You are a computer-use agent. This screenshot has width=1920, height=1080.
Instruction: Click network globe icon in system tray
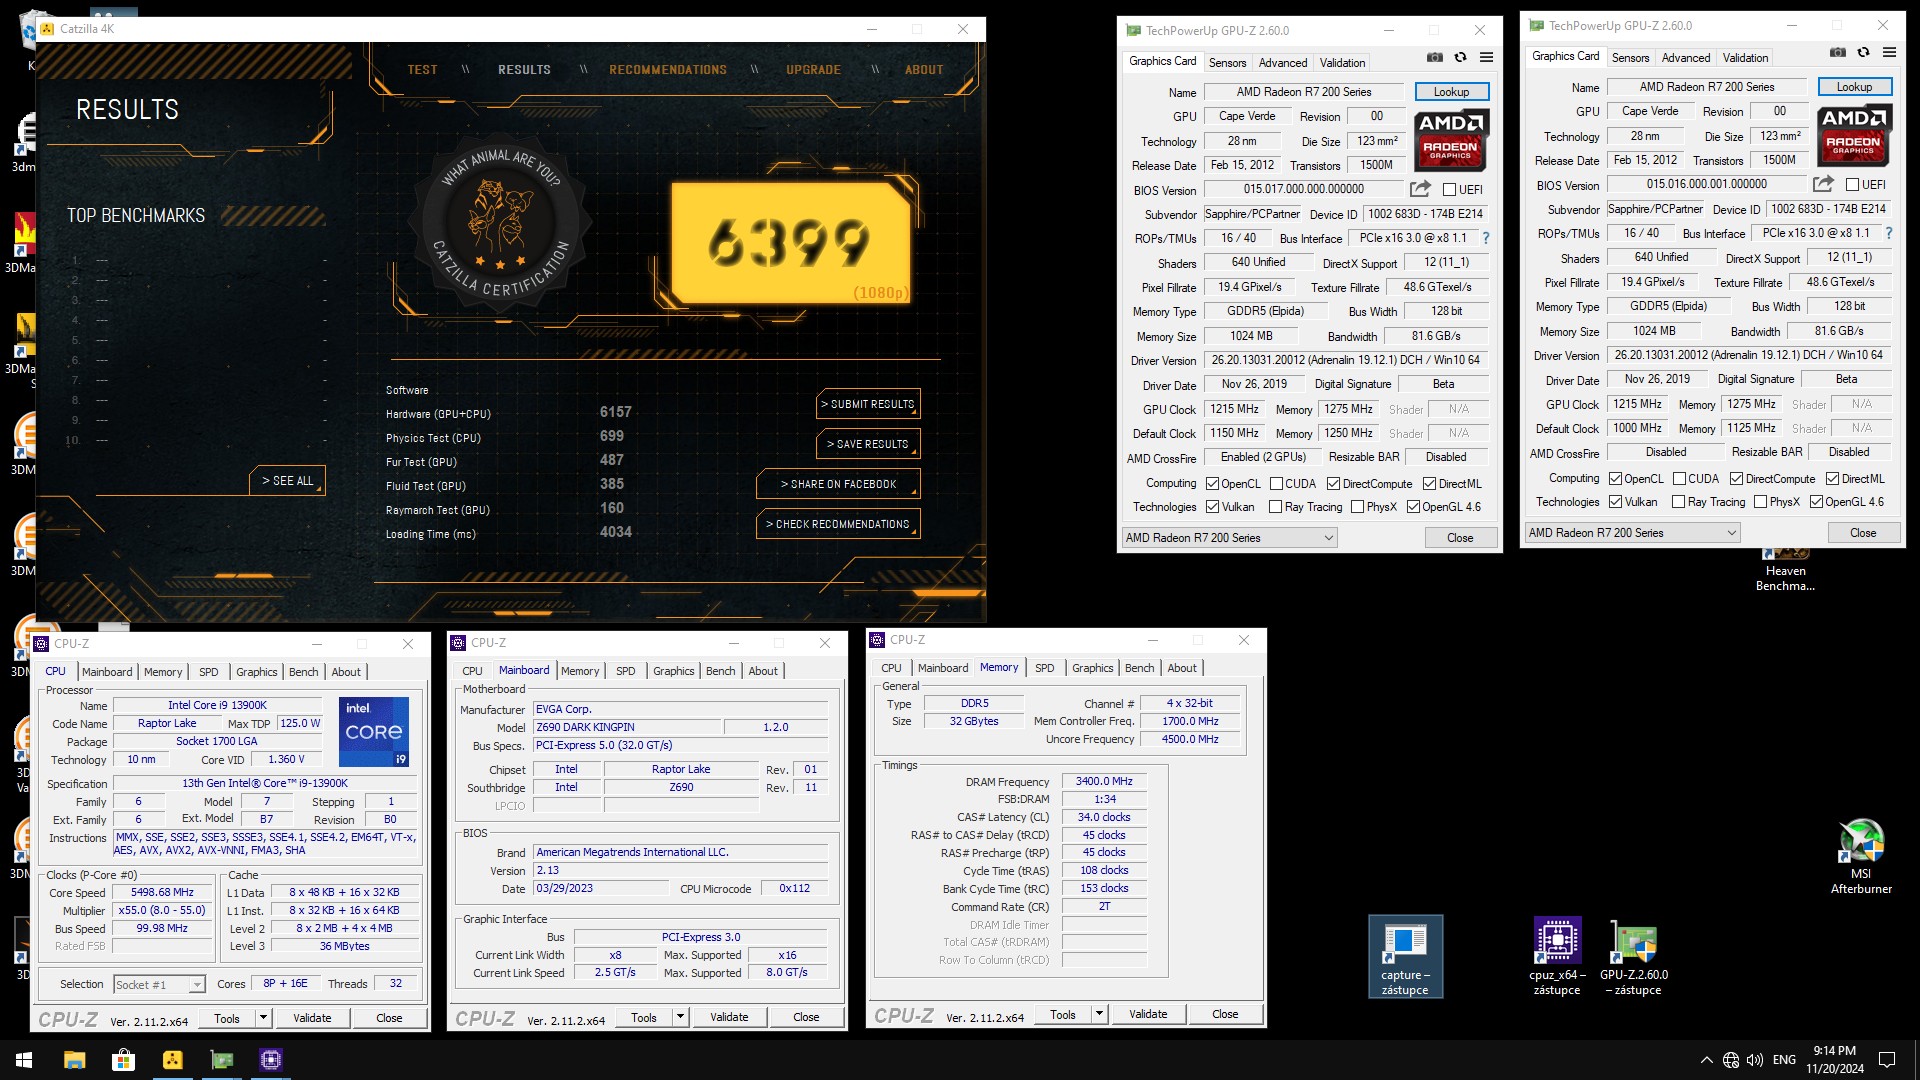point(1731,1060)
